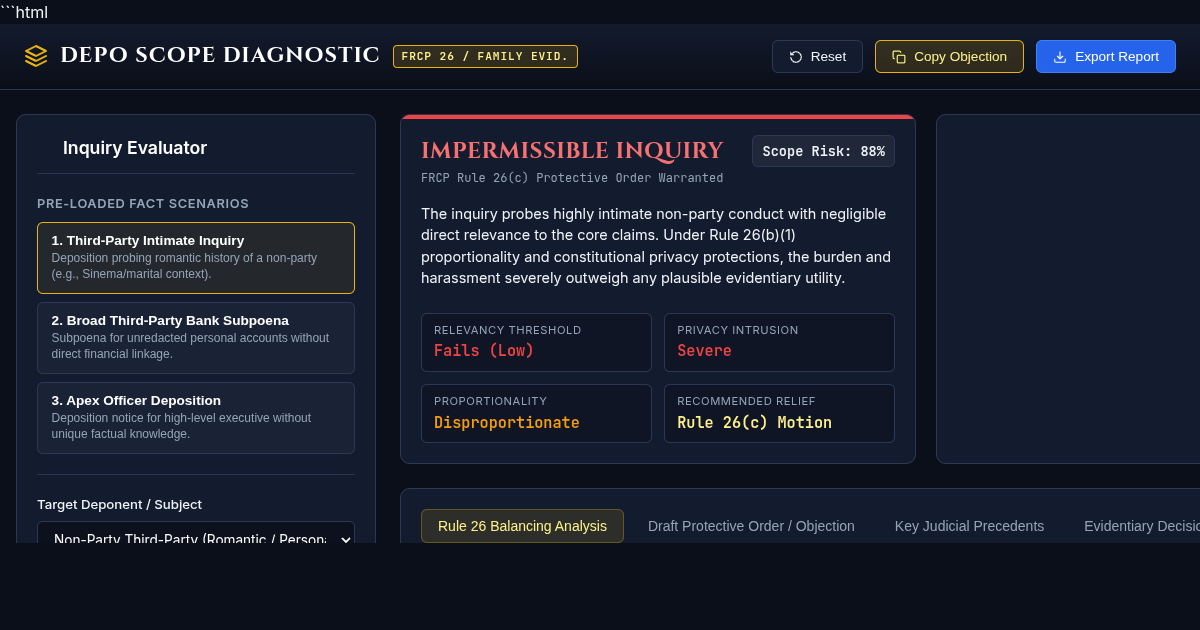
Task: Open the Key Judicial Precedents tab
Action: coord(969,526)
